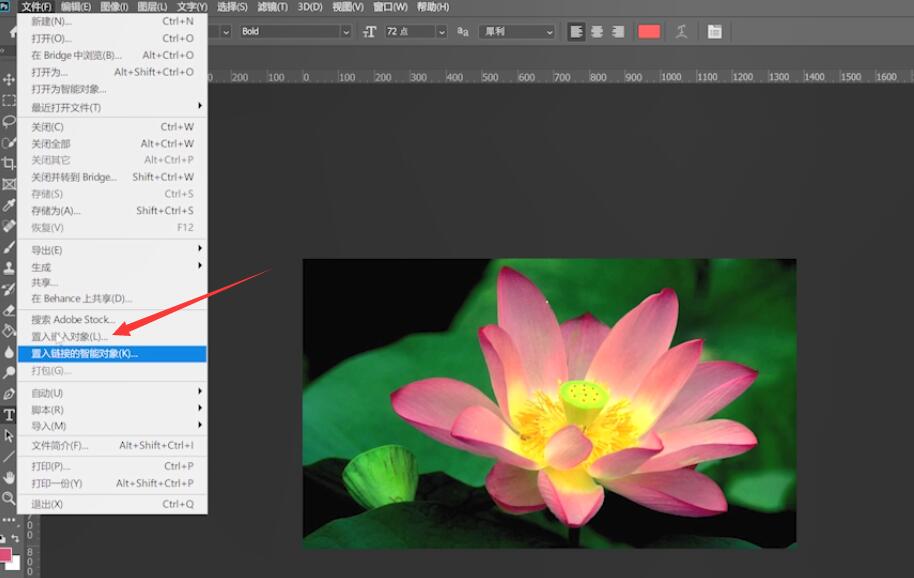Select the Clone Stamp tool
The image size is (914, 578).
9,268
